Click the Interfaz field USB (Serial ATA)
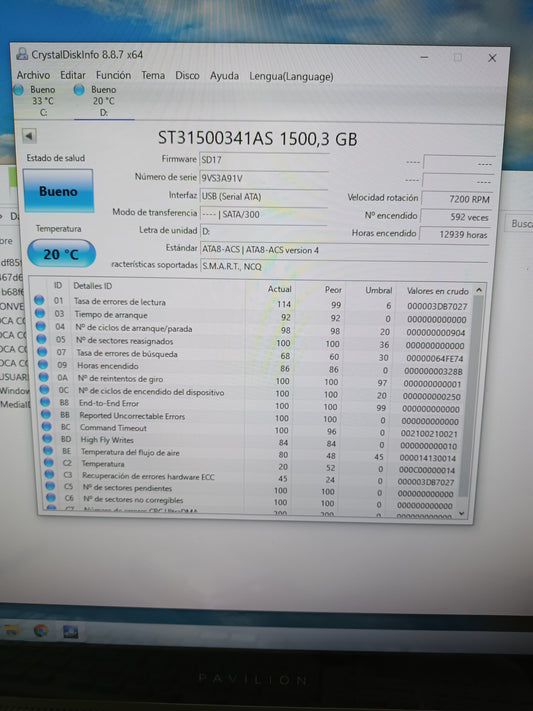 click(x=263, y=196)
